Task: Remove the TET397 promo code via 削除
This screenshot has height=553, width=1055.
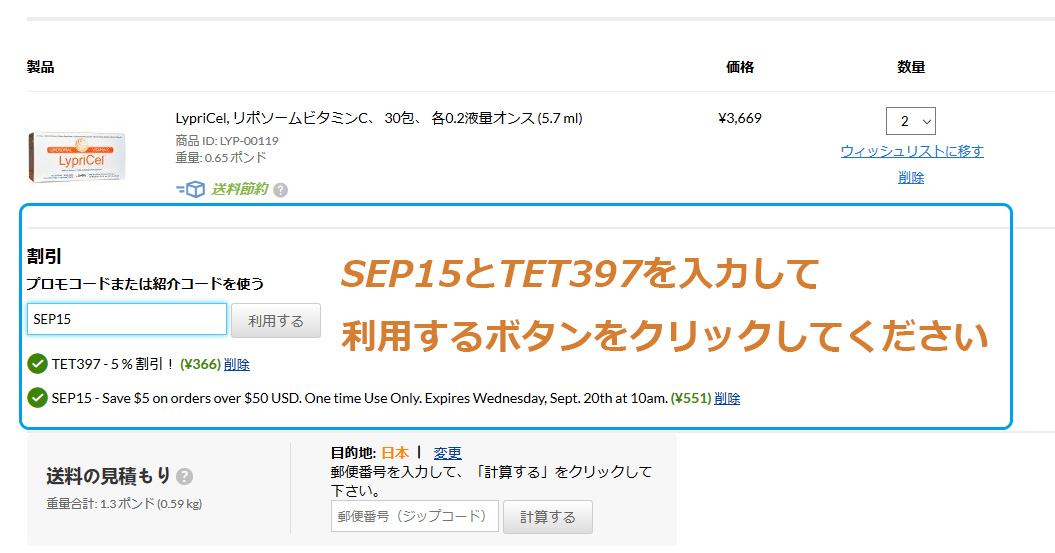Action: [x=237, y=364]
